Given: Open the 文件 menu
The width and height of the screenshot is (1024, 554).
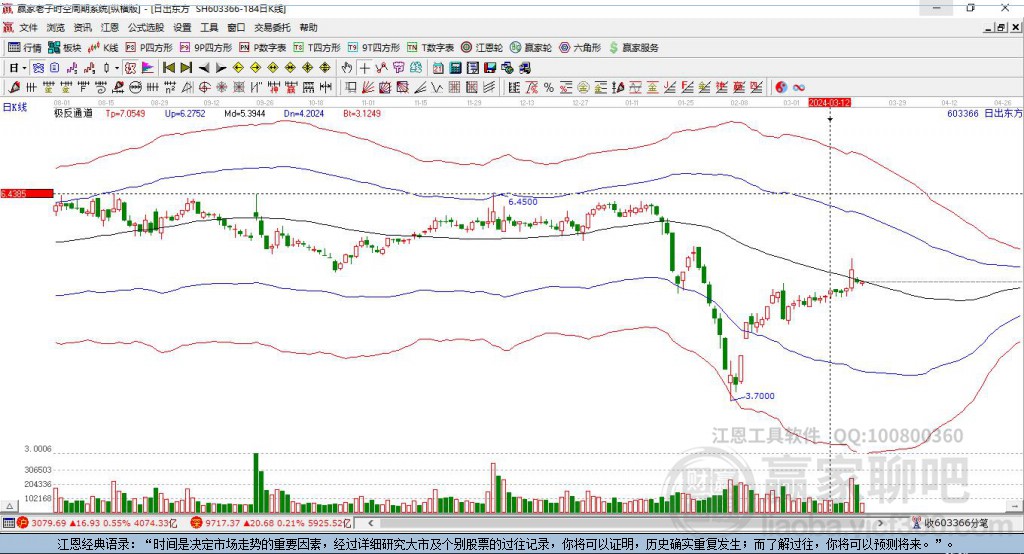Looking at the screenshot, I should [28, 27].
